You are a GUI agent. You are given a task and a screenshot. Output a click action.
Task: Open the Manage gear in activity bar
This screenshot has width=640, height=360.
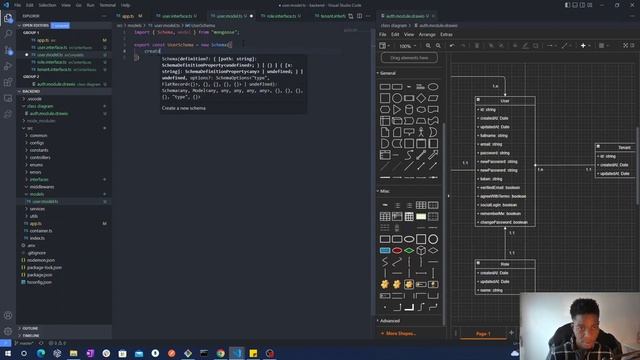point(8,331)
